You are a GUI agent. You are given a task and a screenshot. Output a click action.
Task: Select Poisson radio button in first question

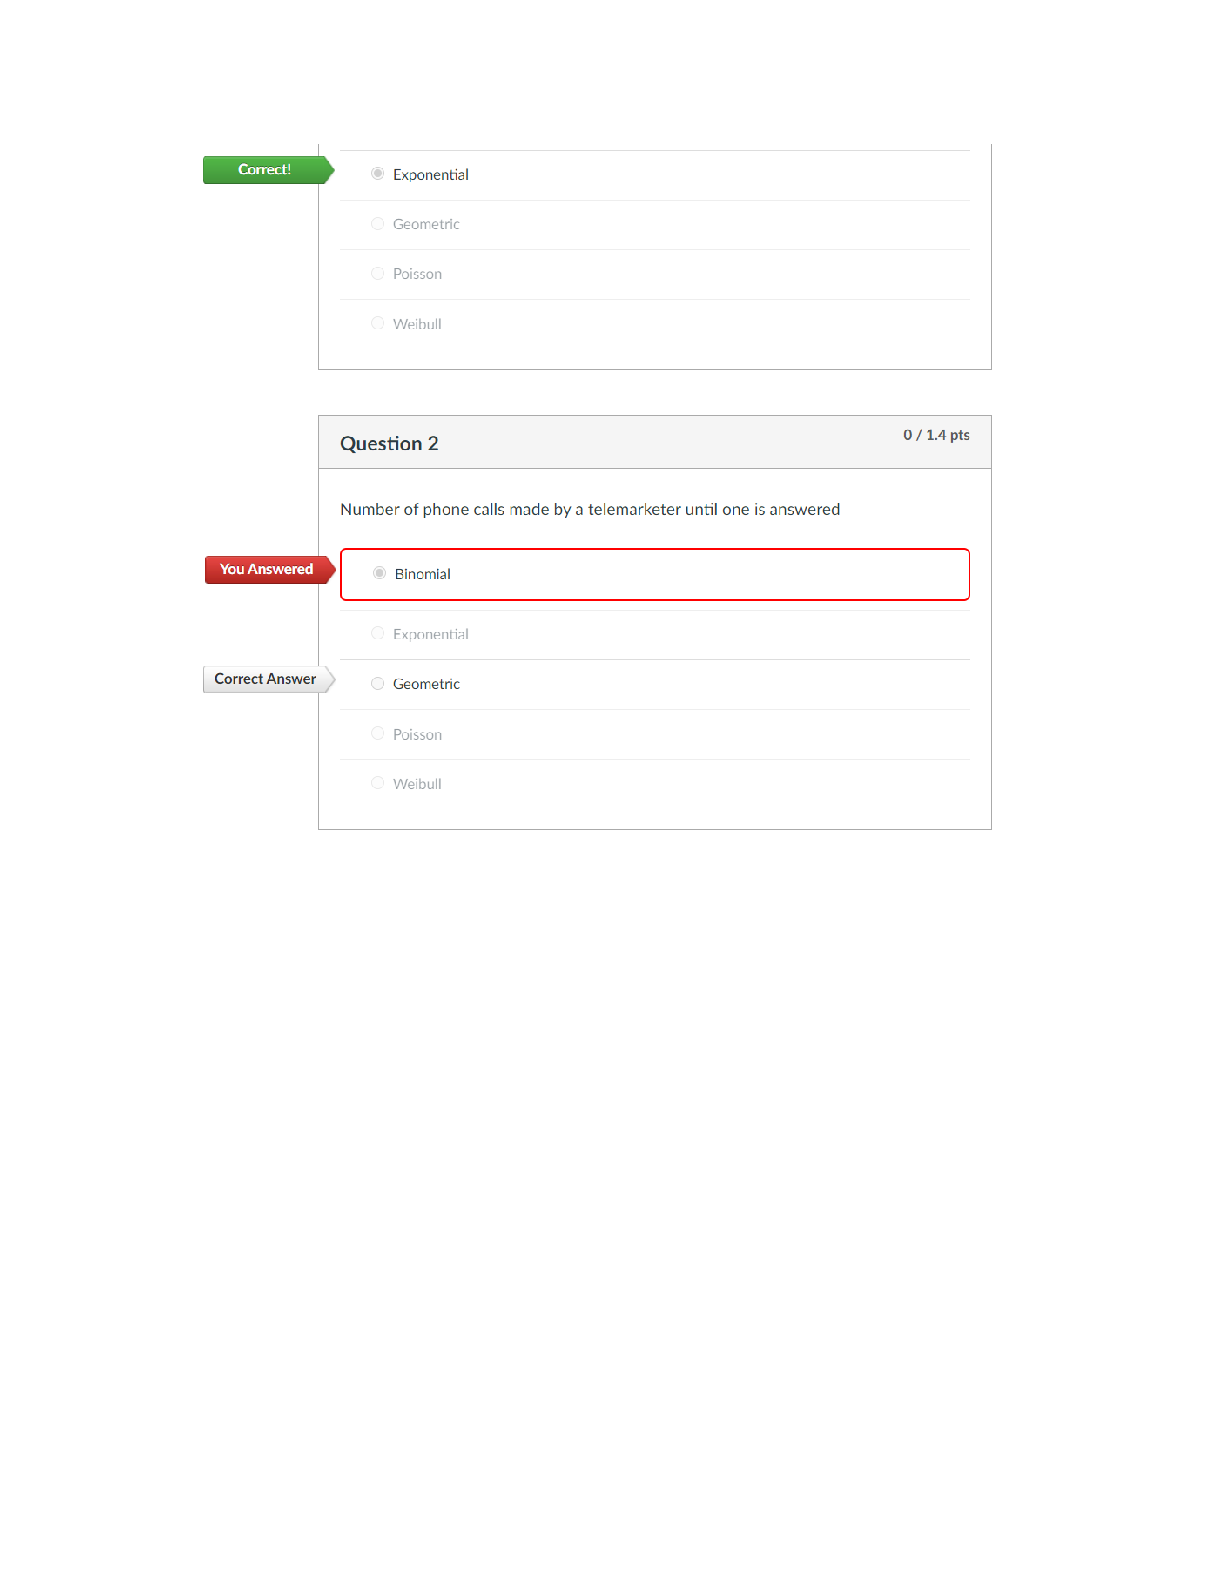coord(377,274)
